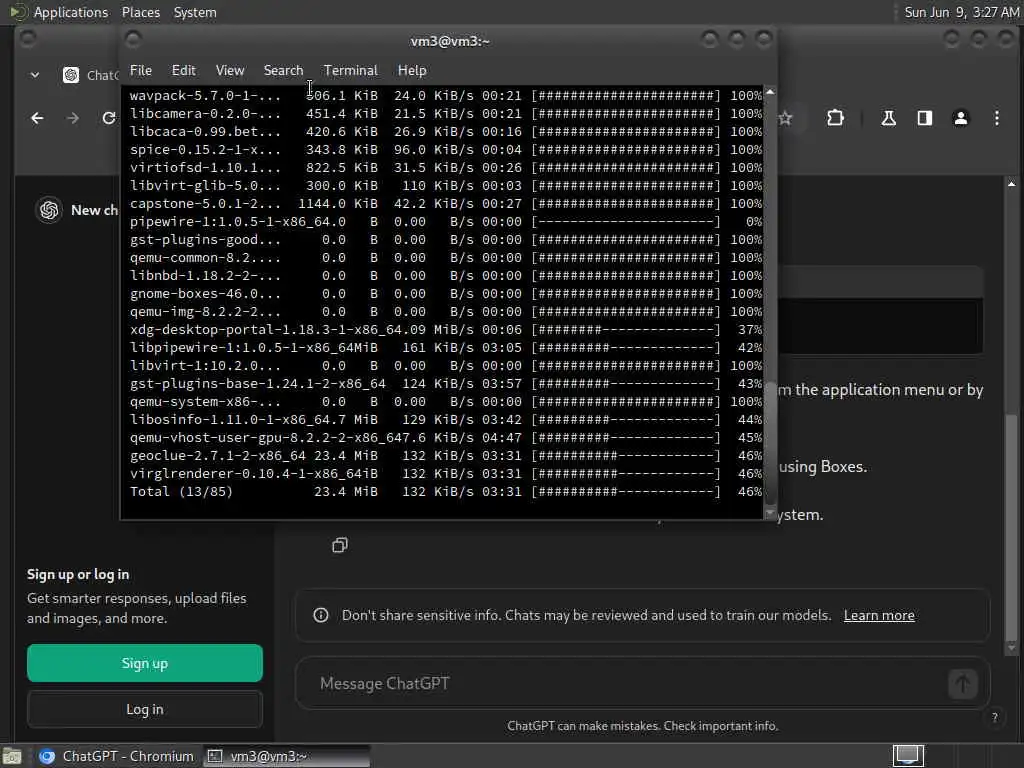Click terminal scrollbar up arrow
Screen dimensions: 1024x768
point(770,92)
